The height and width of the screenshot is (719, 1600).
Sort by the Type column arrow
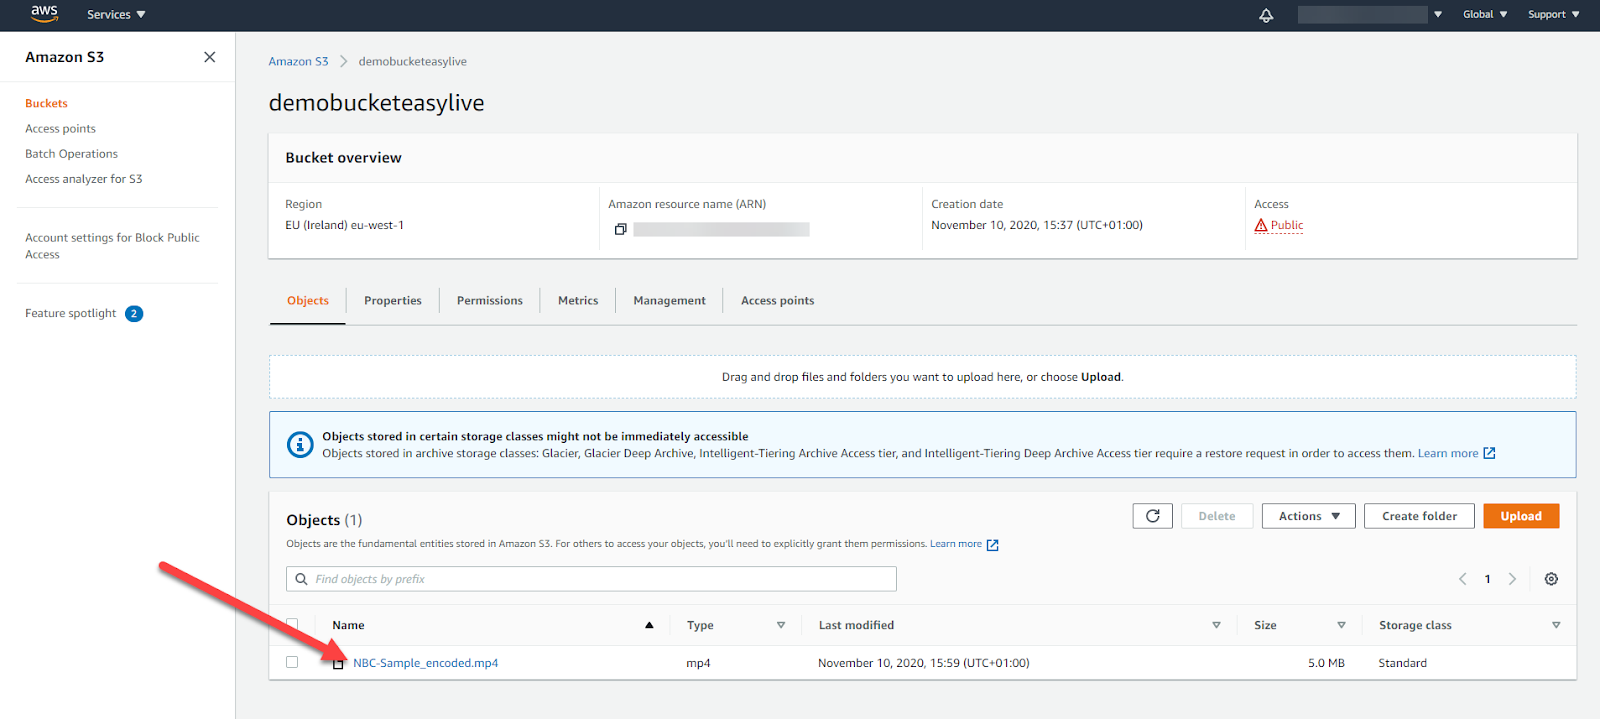pos(781,625)
